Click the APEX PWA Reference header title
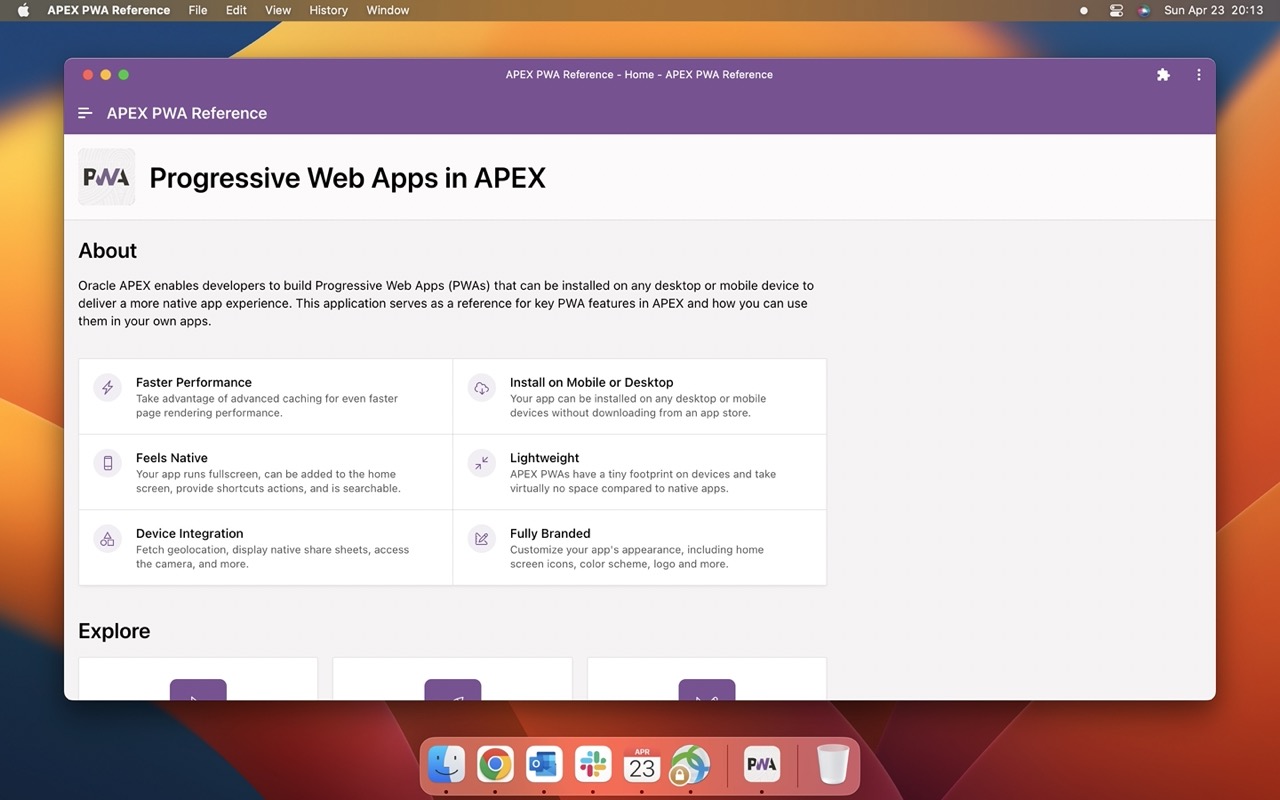The image size is (1280, 800). pyautogui.click(x=187, y=113)
